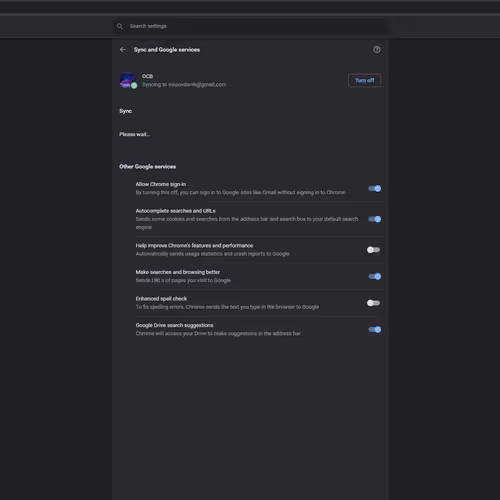Image resolution: width=500 pixels, height=500 pixels.
Task: Enable Help improve Chrome's features toggle
Action: coord(373,250)
